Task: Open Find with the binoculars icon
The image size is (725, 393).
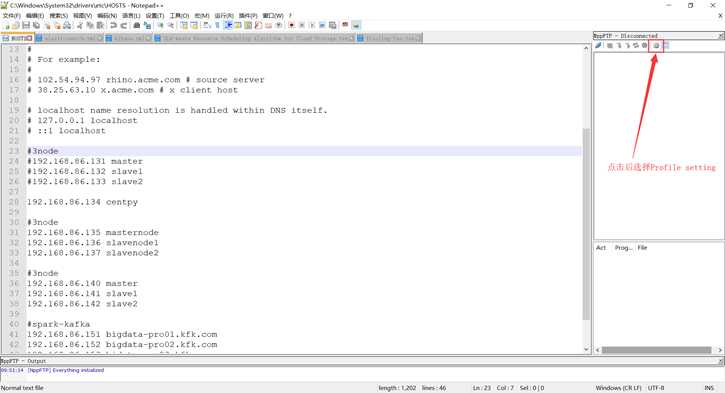Action: pos(136,25)
